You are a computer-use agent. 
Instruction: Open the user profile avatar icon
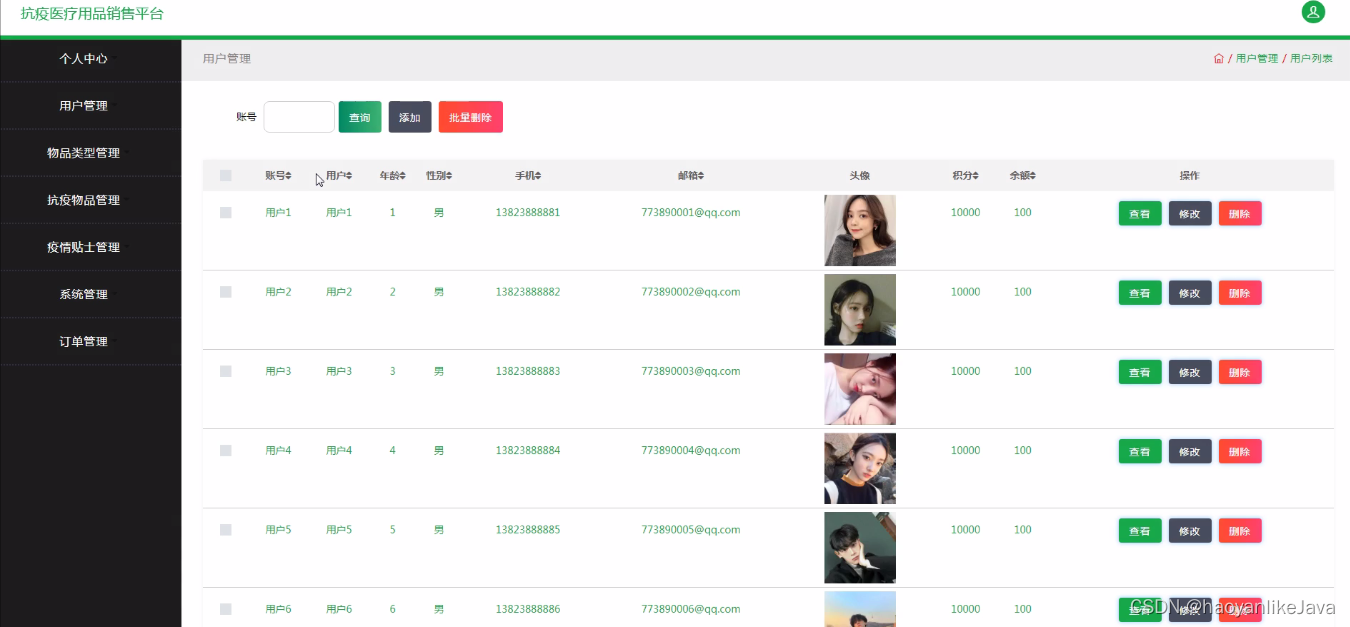(1312, 12)
